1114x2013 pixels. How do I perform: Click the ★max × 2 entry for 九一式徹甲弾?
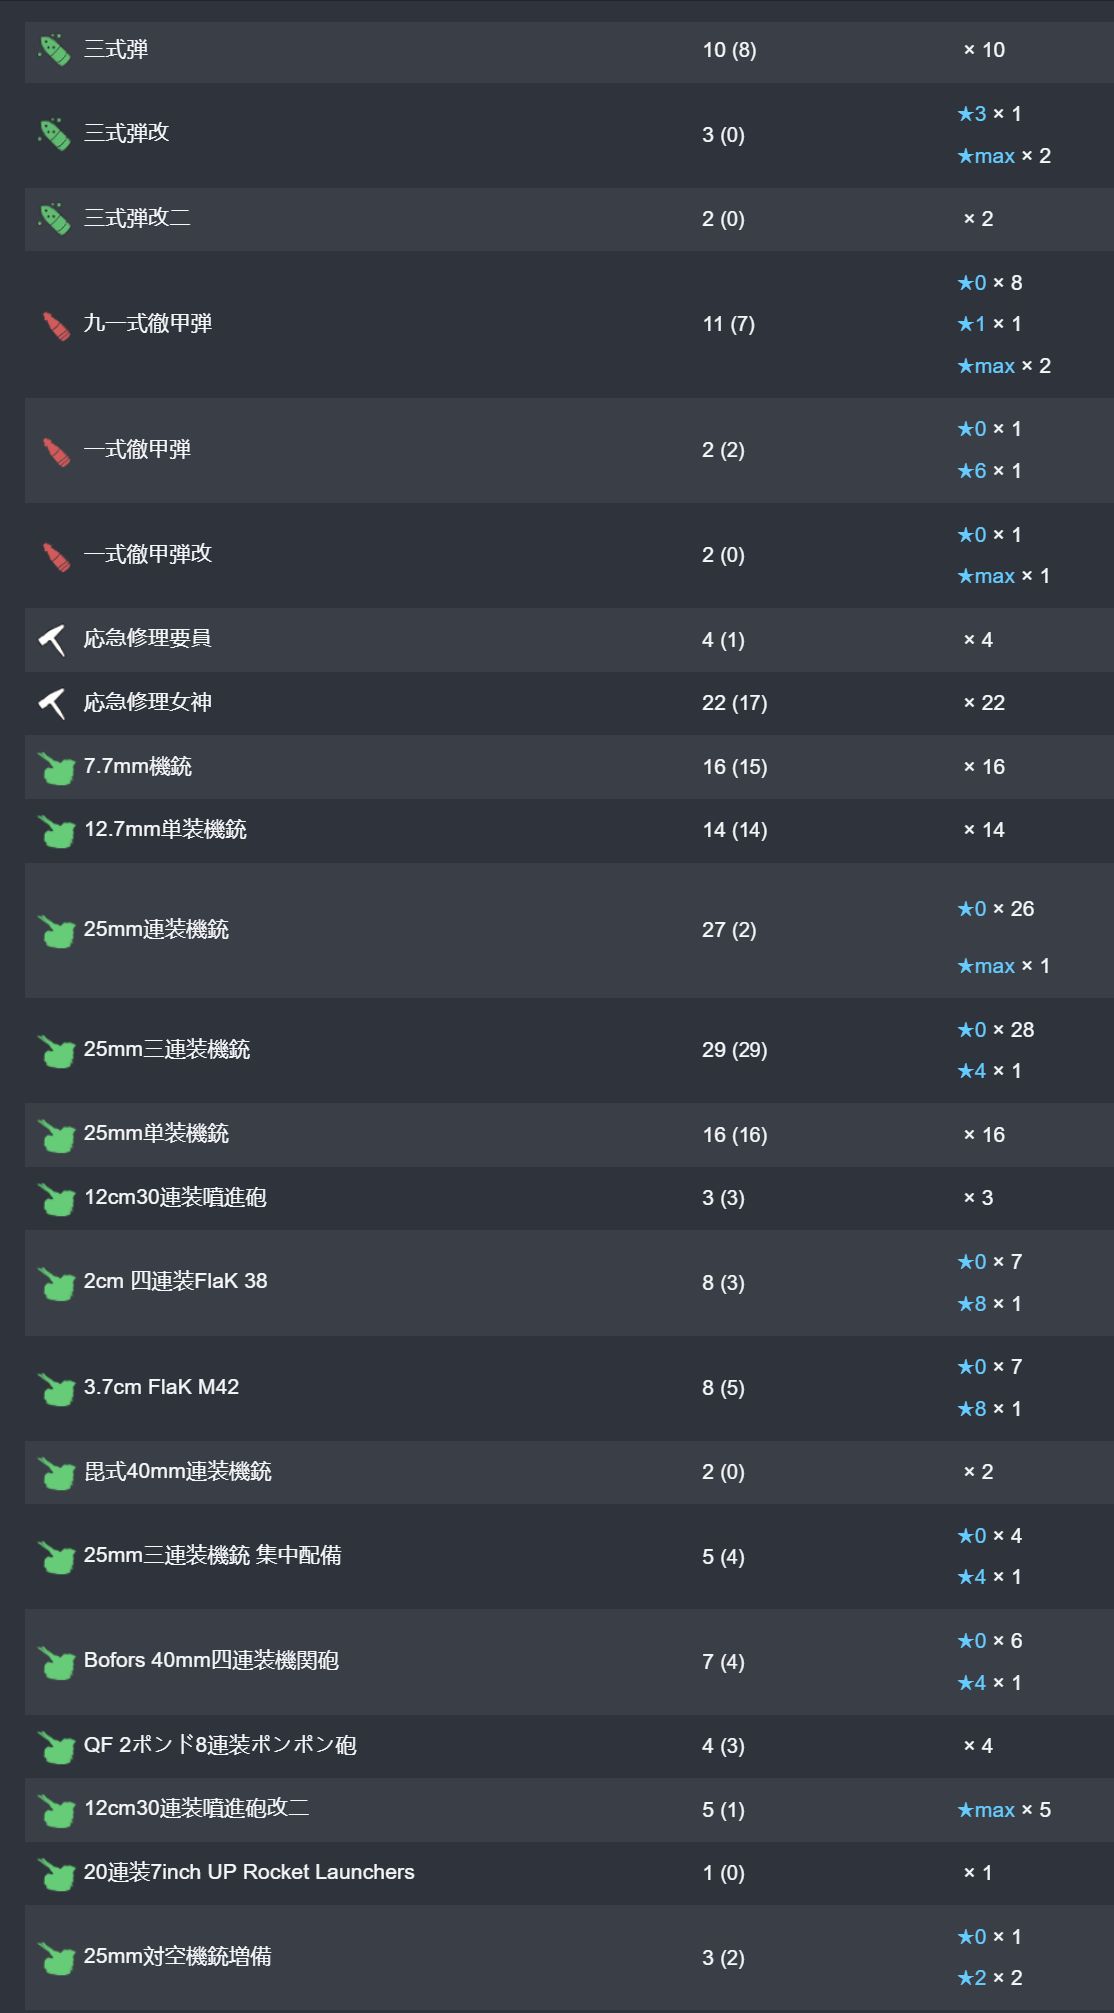(1004, 366)
